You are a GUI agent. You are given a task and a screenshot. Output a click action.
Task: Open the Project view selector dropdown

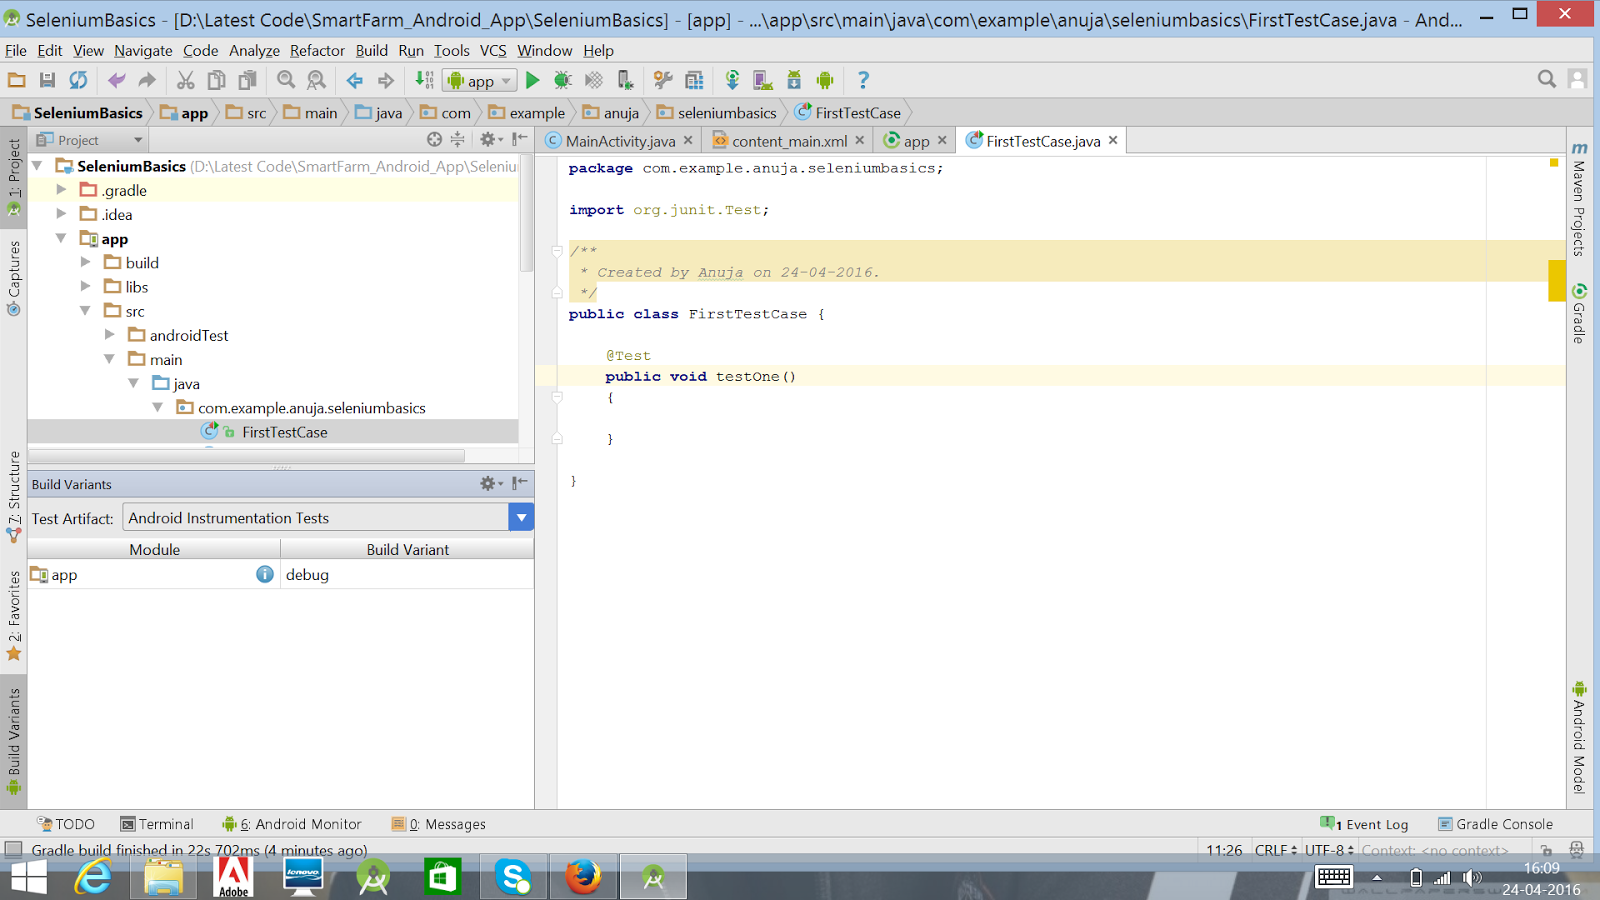click(x=90, y=140)
